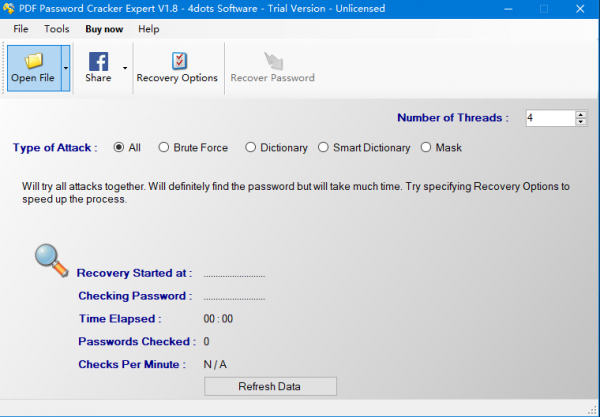Click the 'Recovery Started at :' label
Viewport: 600px width, 417px height.
[x=134, y=273]
